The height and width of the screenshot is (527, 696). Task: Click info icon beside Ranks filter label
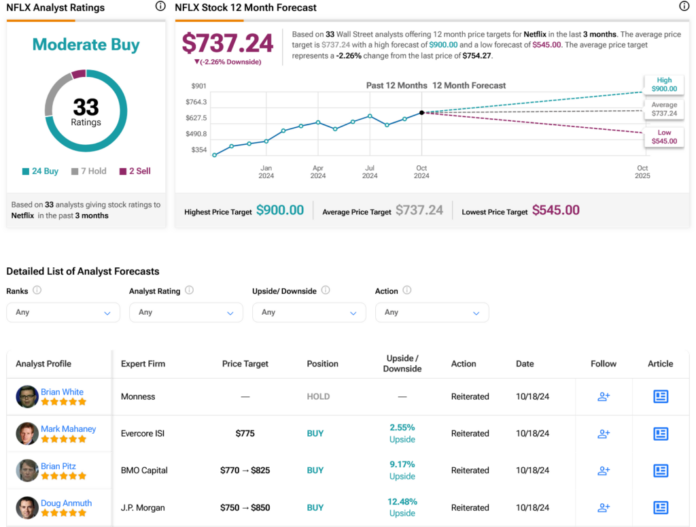point(37,290)
